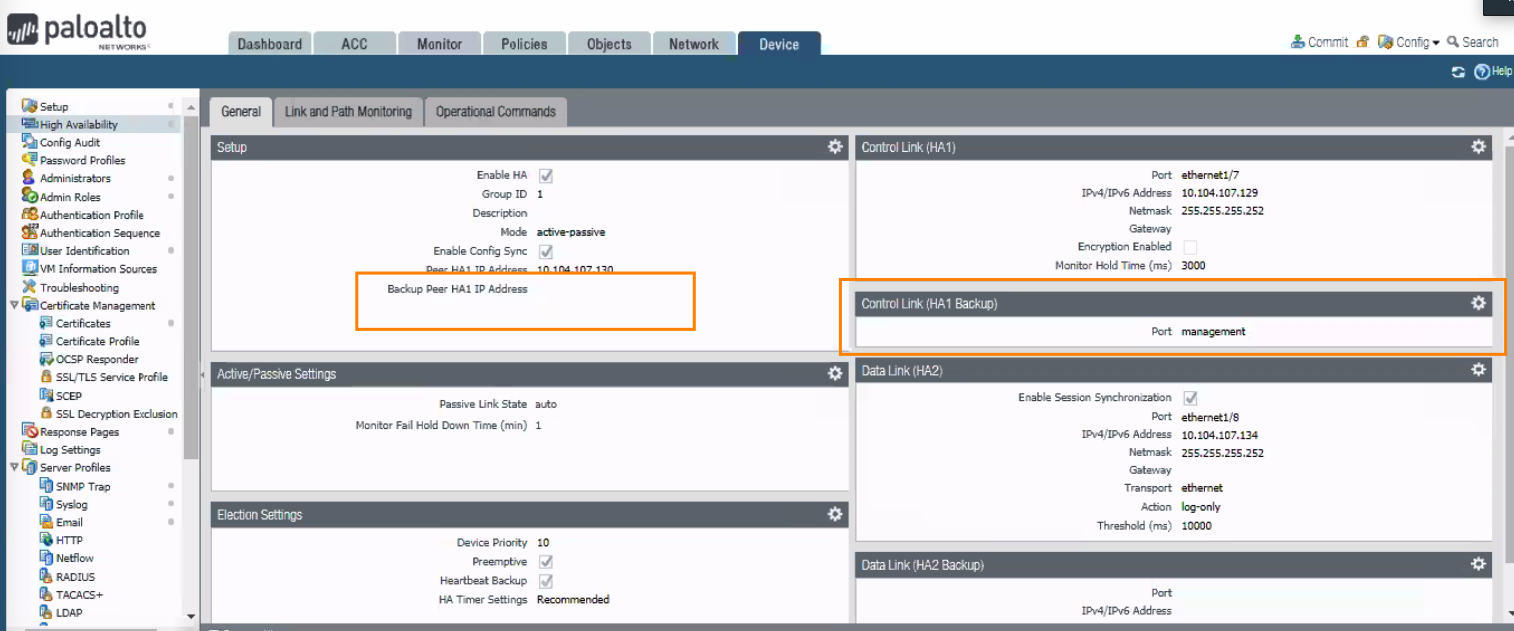Click the 'active-passive' Mode value
Viewport: 1514px width, 631px height.
tap(571, 232)
